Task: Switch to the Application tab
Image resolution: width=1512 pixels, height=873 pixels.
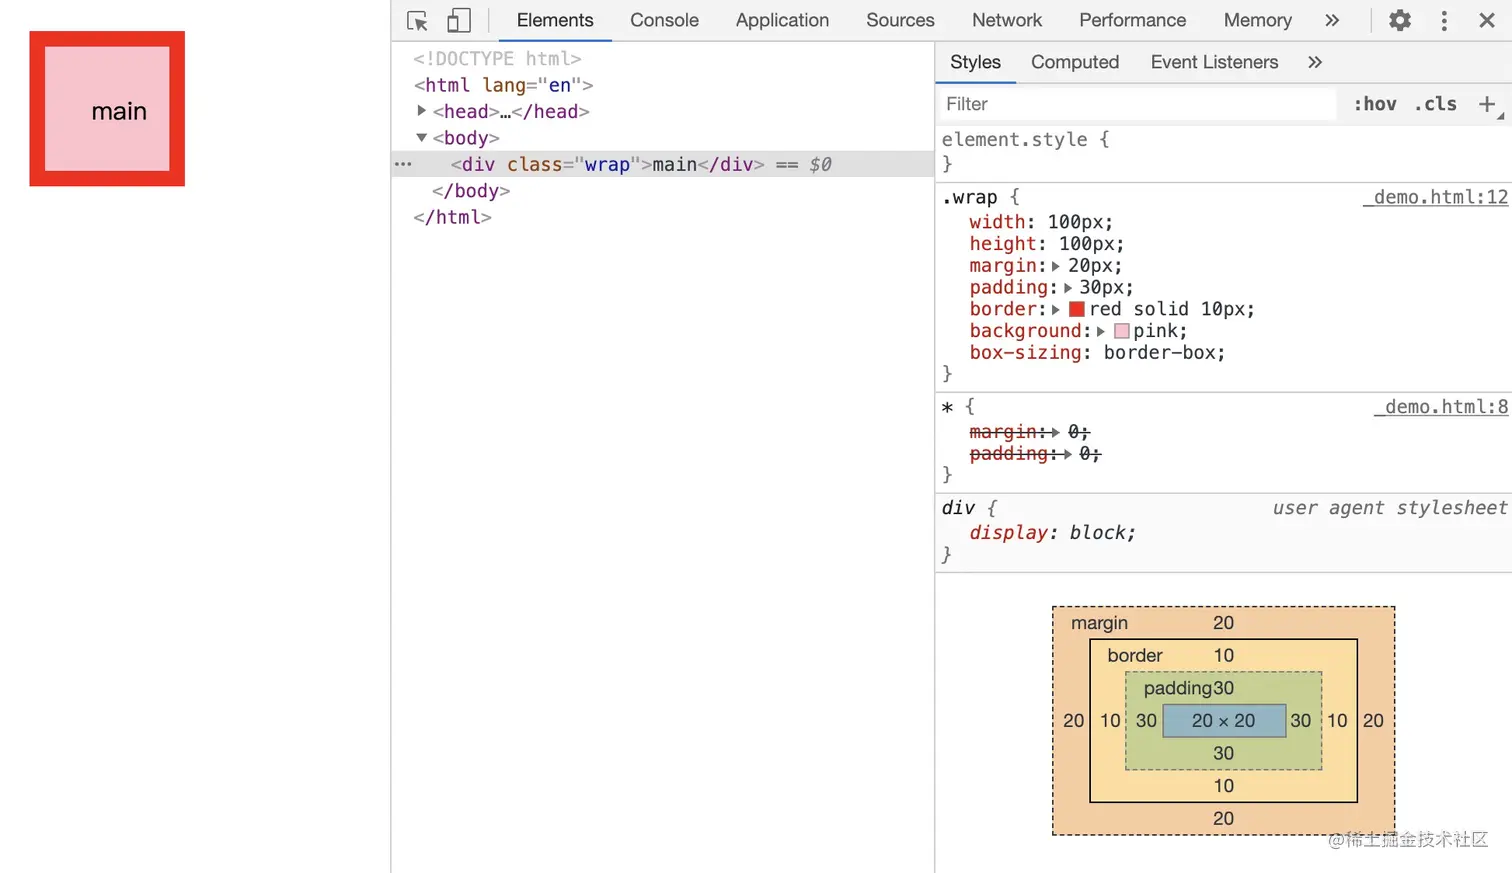Action: pyautogui.click(x=782, y=20)
